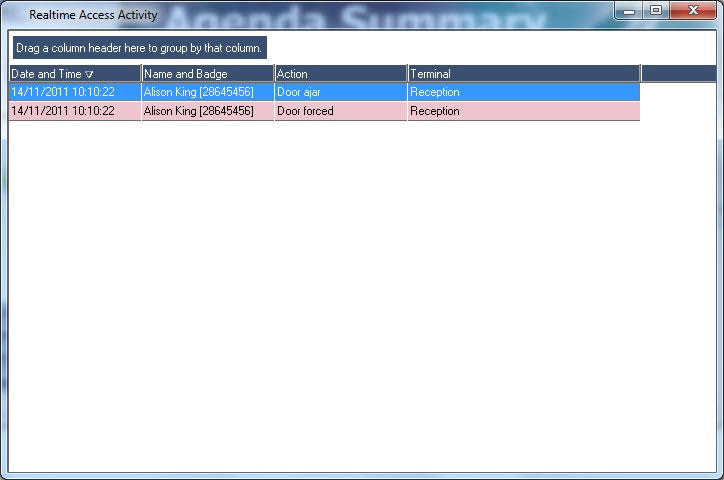Click date cell in the Door forced row
The height and width of the screenshot is (480, 724).
pos(62,111)
